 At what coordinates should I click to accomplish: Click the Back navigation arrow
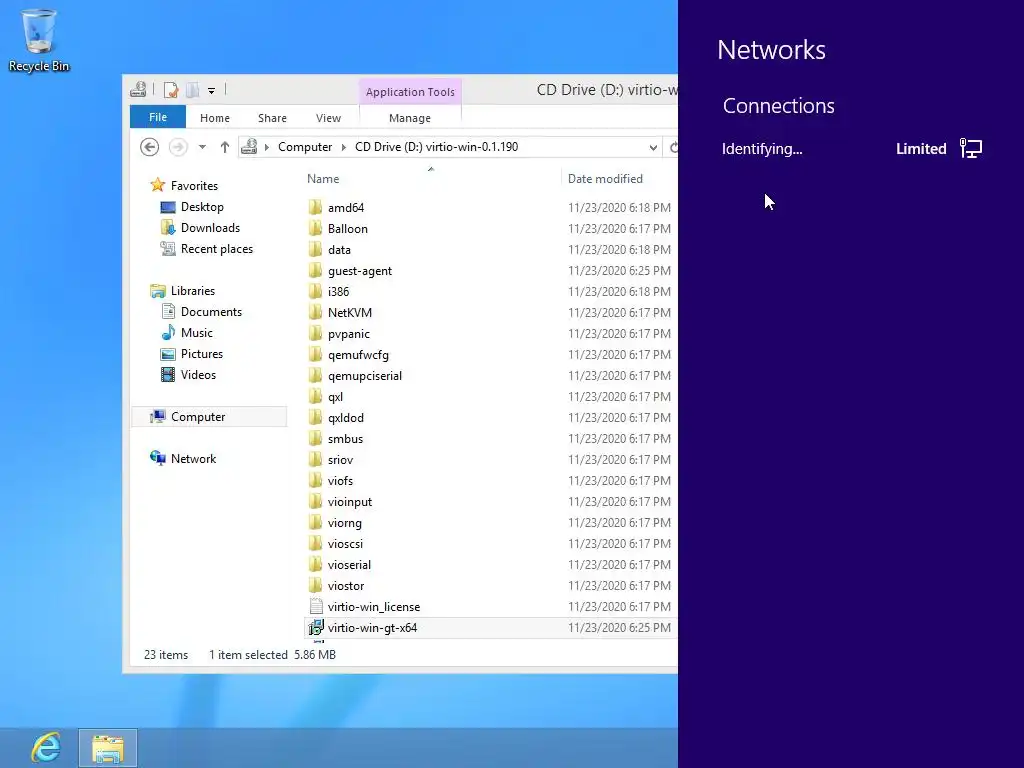pyautogui.click(x=150, y=147)
